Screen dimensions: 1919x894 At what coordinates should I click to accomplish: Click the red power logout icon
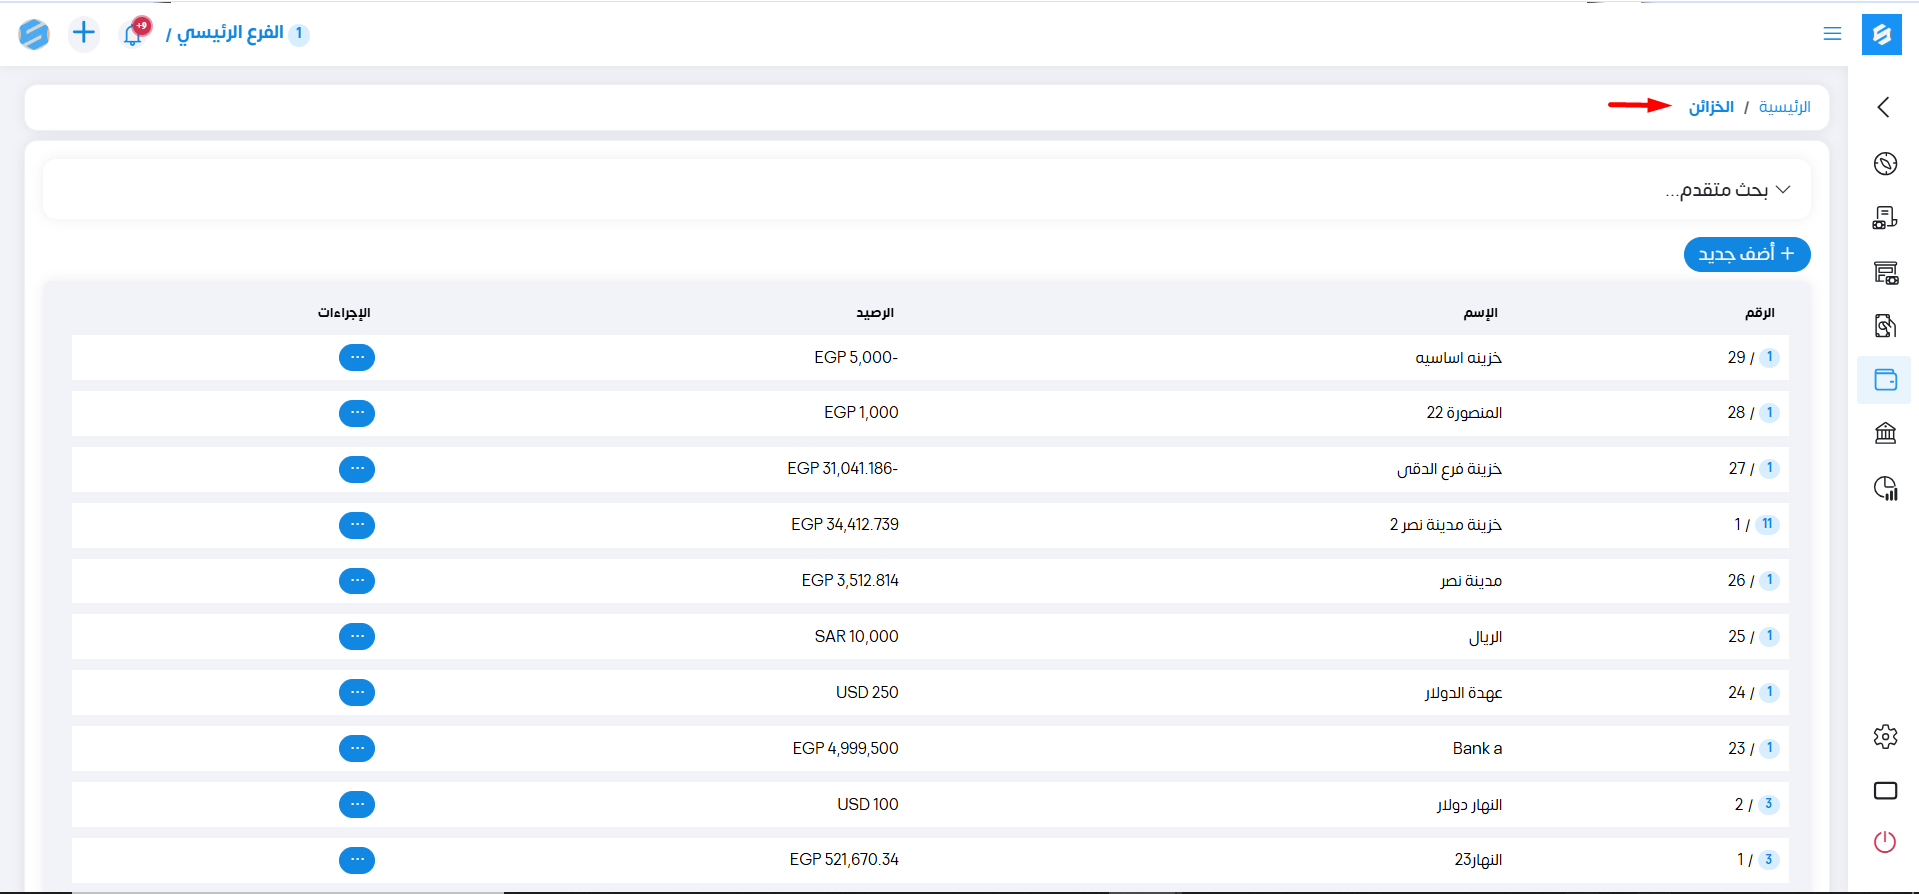pyautogui.click(x=1885, y=842)
